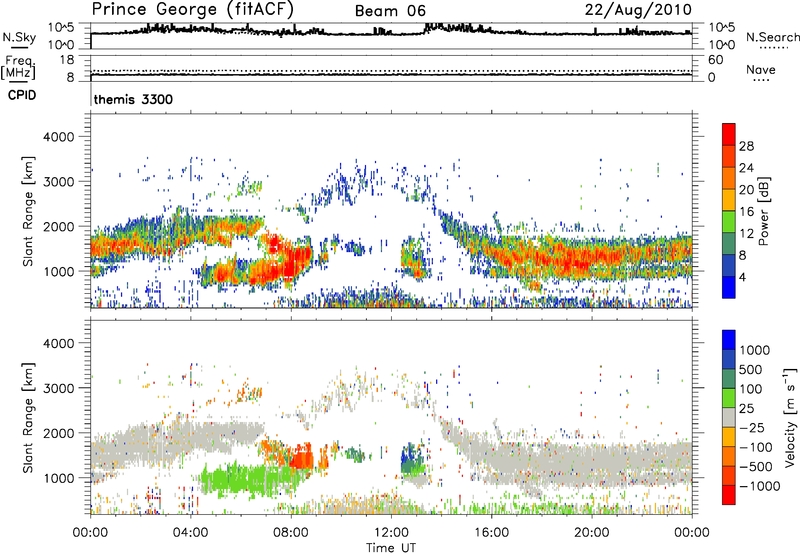Screen dimensions: 800x554
Task: Select the yellow power swatch between 16 and 20
Action: point(729,200)
